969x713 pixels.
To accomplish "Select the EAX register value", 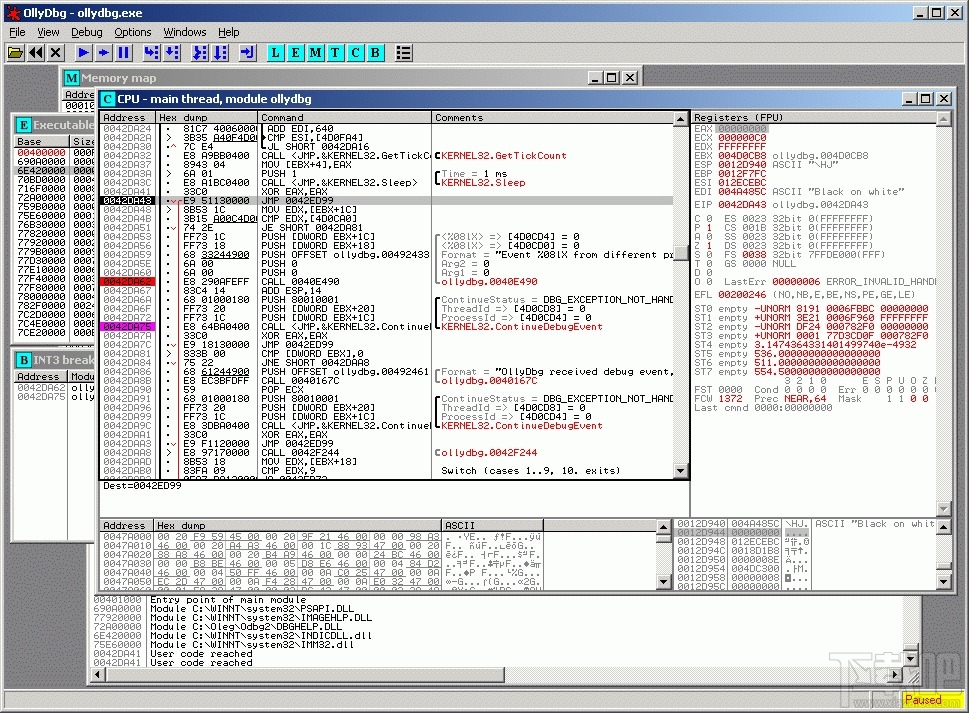I will coord(741,129).
